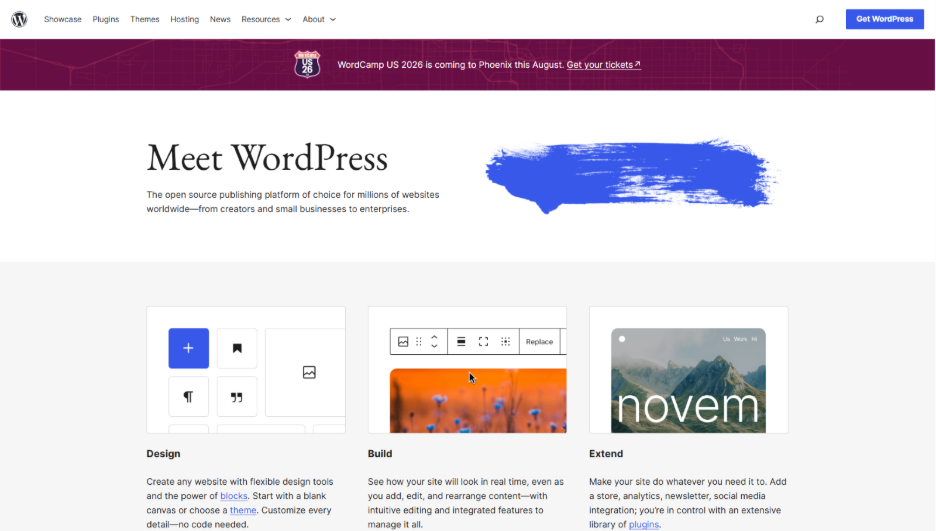Open the Showcase page

pyautogui.click(x=63, y=19)
